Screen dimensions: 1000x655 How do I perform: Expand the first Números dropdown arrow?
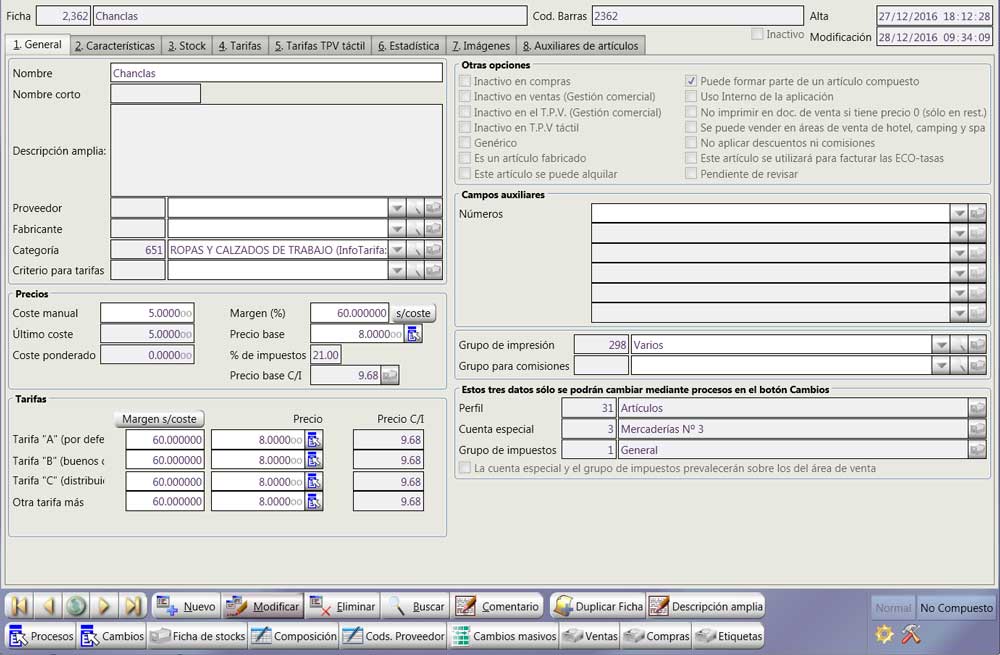tap(959, 214)
